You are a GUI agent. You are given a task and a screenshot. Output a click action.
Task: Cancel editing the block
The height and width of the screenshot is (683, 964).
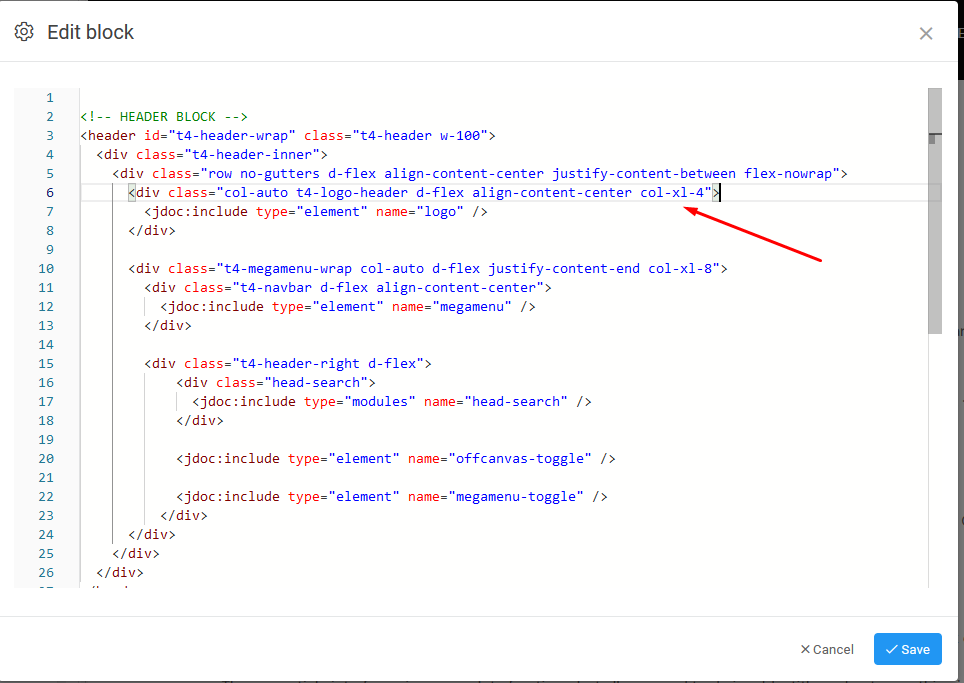827,649
